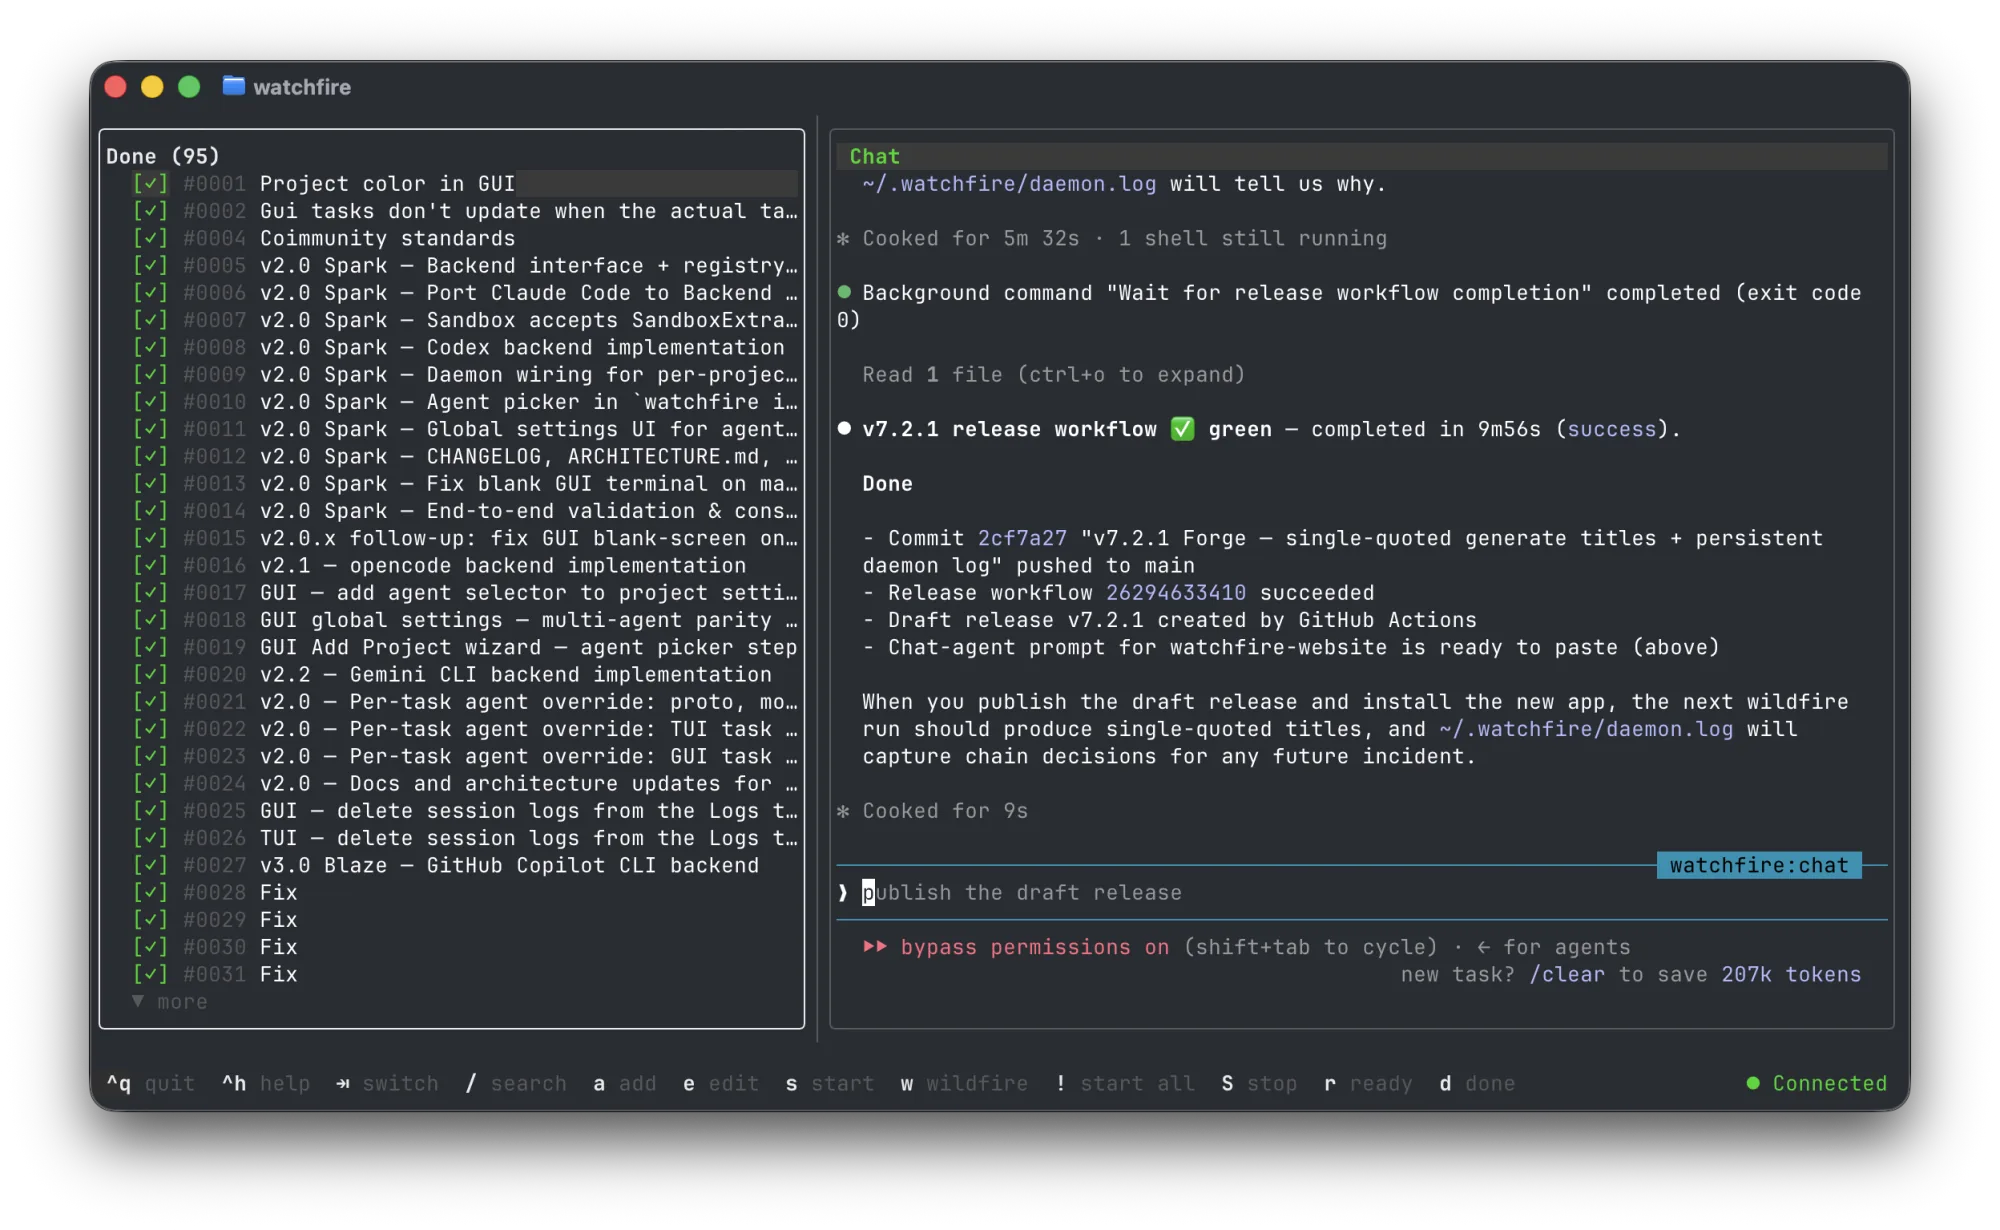2000x1230 pixels.
Task: Open the commit 2cf7a27 link
Action: (x=1022, y=538)
